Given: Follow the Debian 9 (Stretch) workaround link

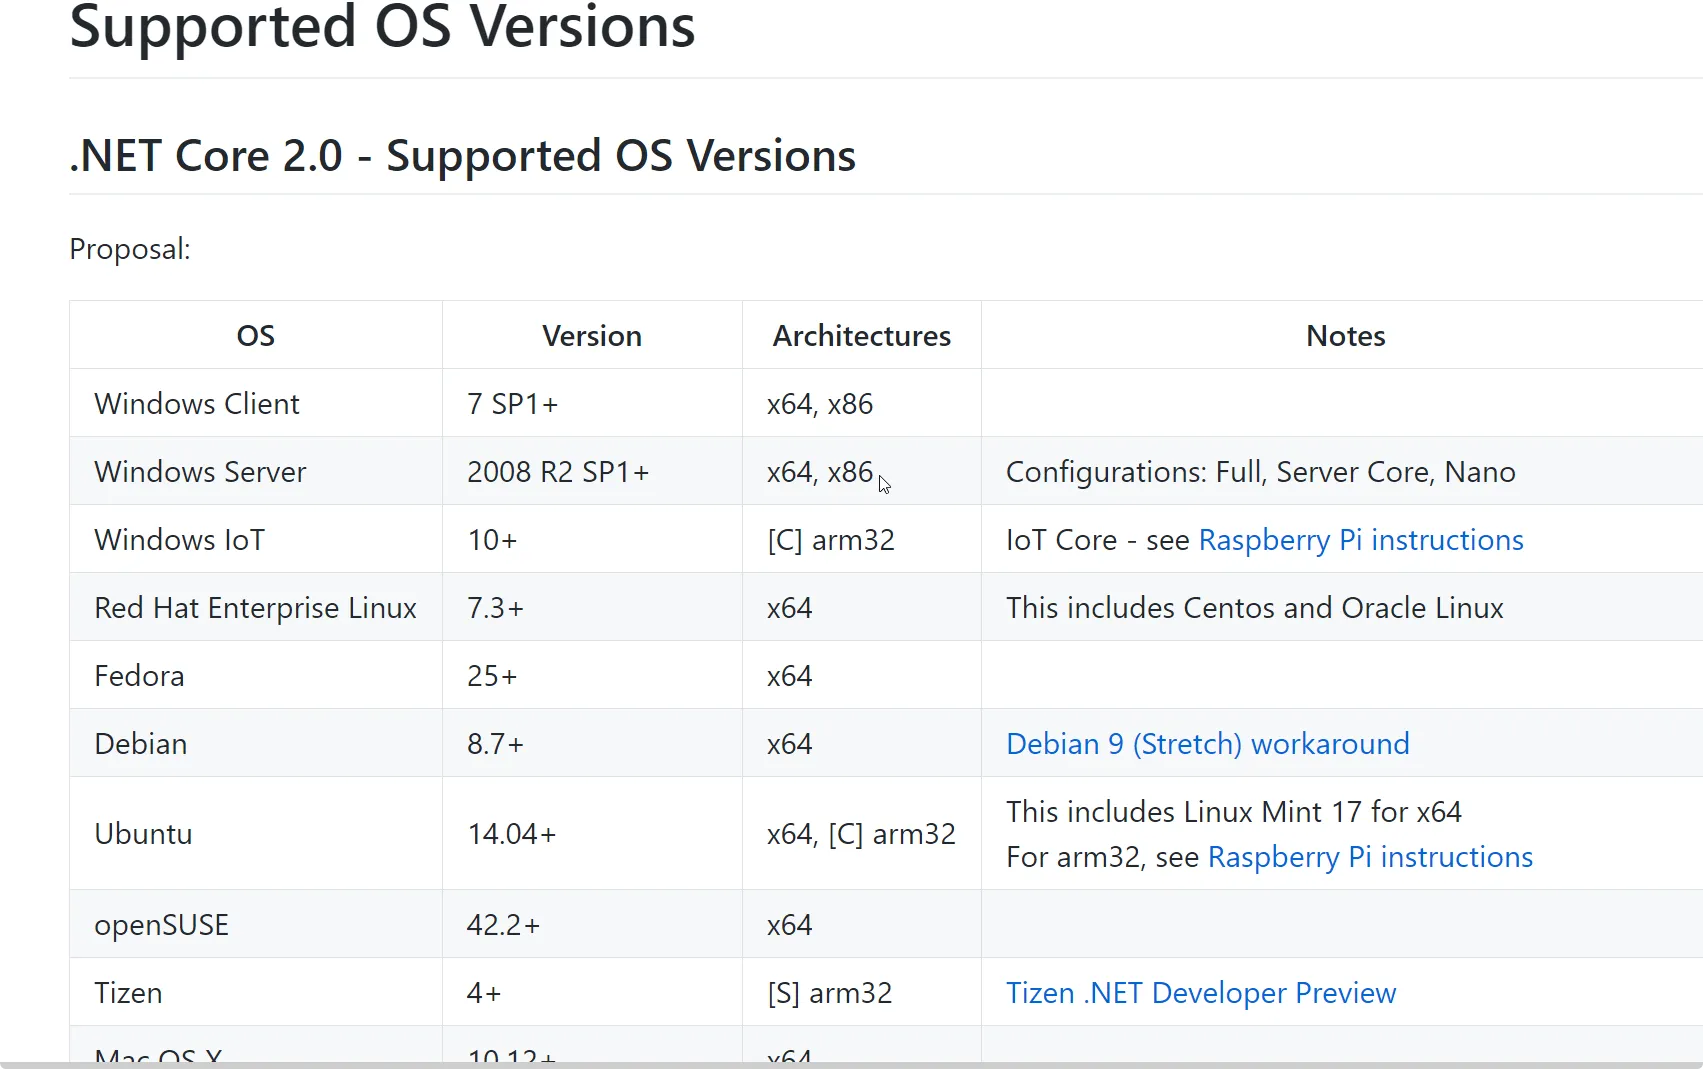Looking at the screenshot, I should 1207,744.
